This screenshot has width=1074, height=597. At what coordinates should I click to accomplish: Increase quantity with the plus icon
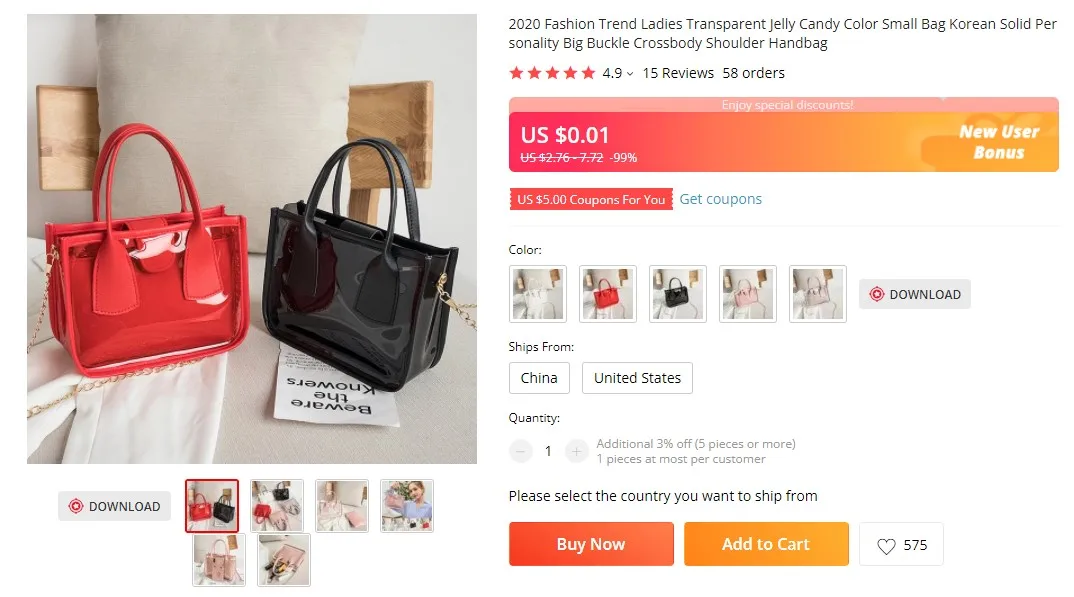tap(576, 451)
